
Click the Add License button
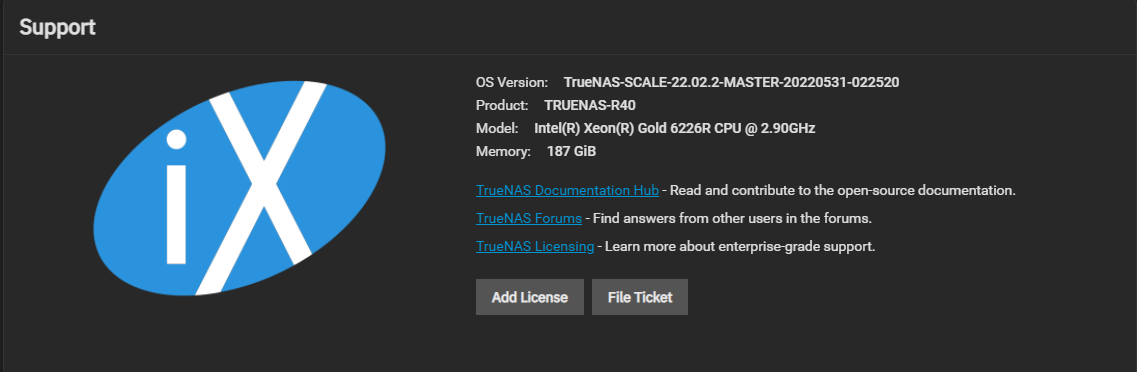click(529, 297)
